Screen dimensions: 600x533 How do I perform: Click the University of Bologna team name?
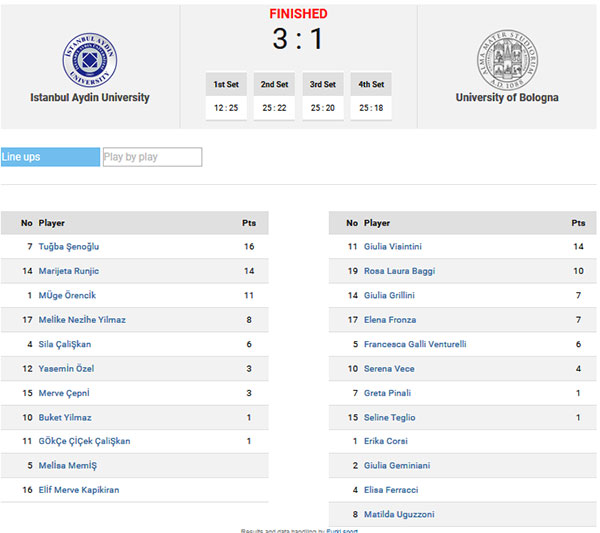[507, 98]
